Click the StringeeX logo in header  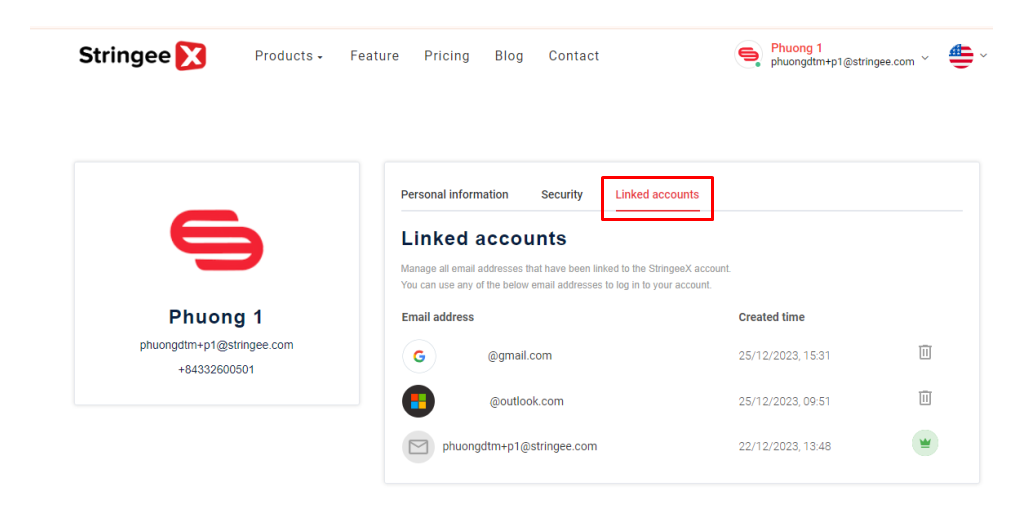click(142, 56)
